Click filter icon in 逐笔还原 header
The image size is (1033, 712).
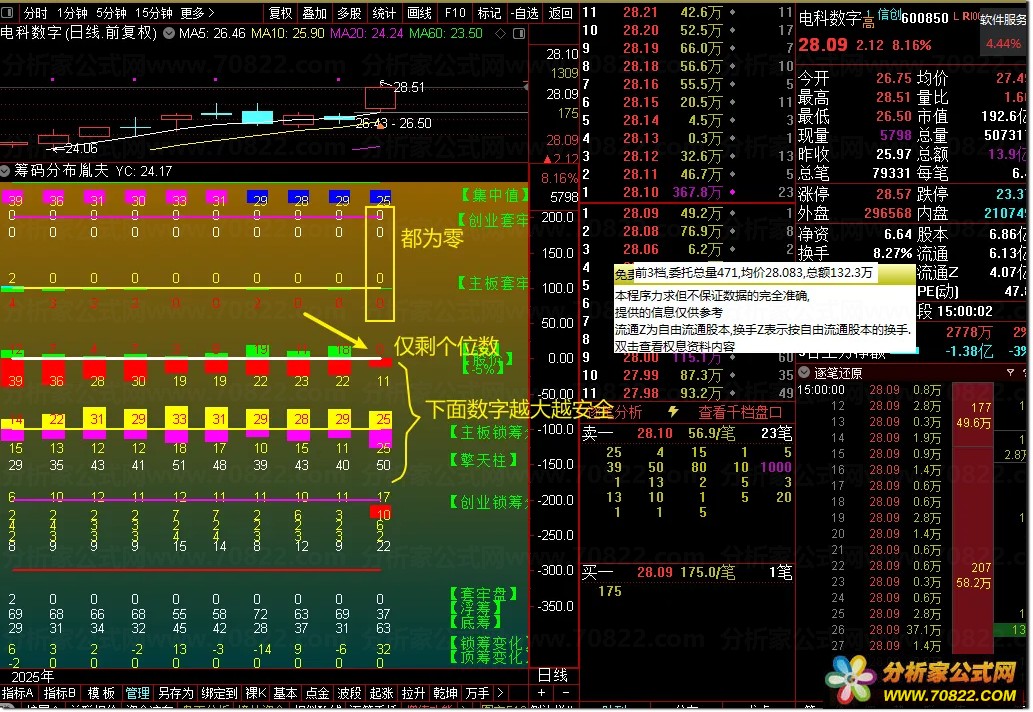(x=1010, y=373)
